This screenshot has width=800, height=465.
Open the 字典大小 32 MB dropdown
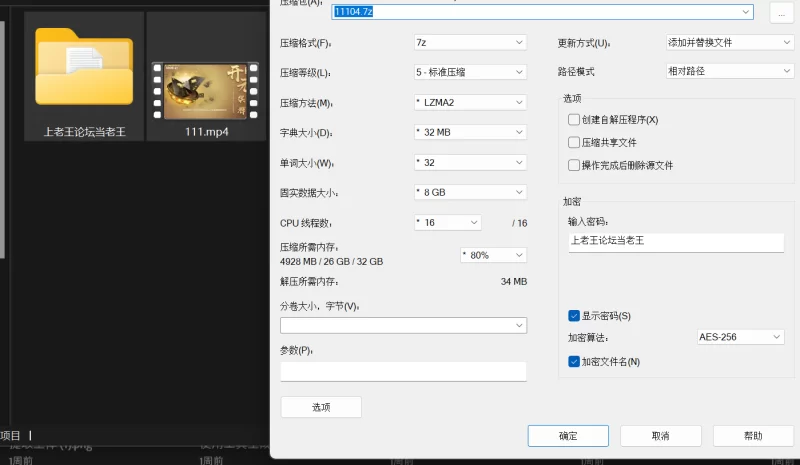point(470,132)
